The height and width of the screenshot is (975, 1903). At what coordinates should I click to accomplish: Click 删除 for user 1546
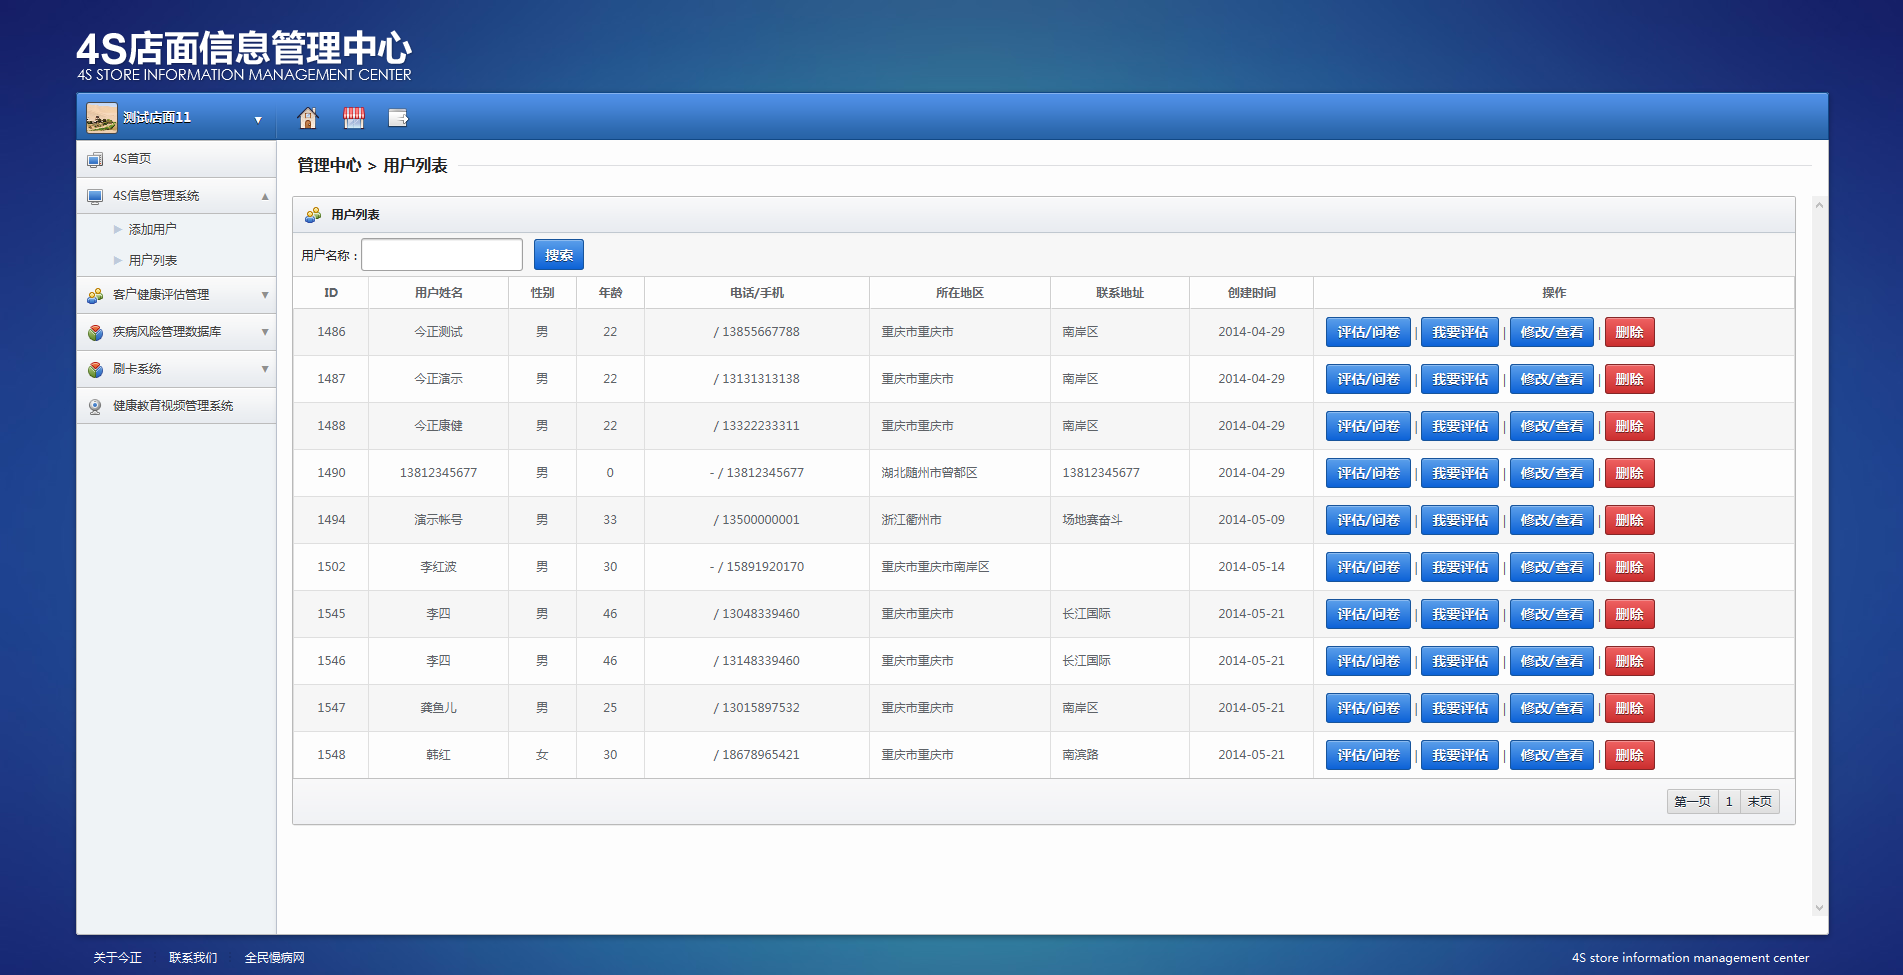click(1630, 661)
